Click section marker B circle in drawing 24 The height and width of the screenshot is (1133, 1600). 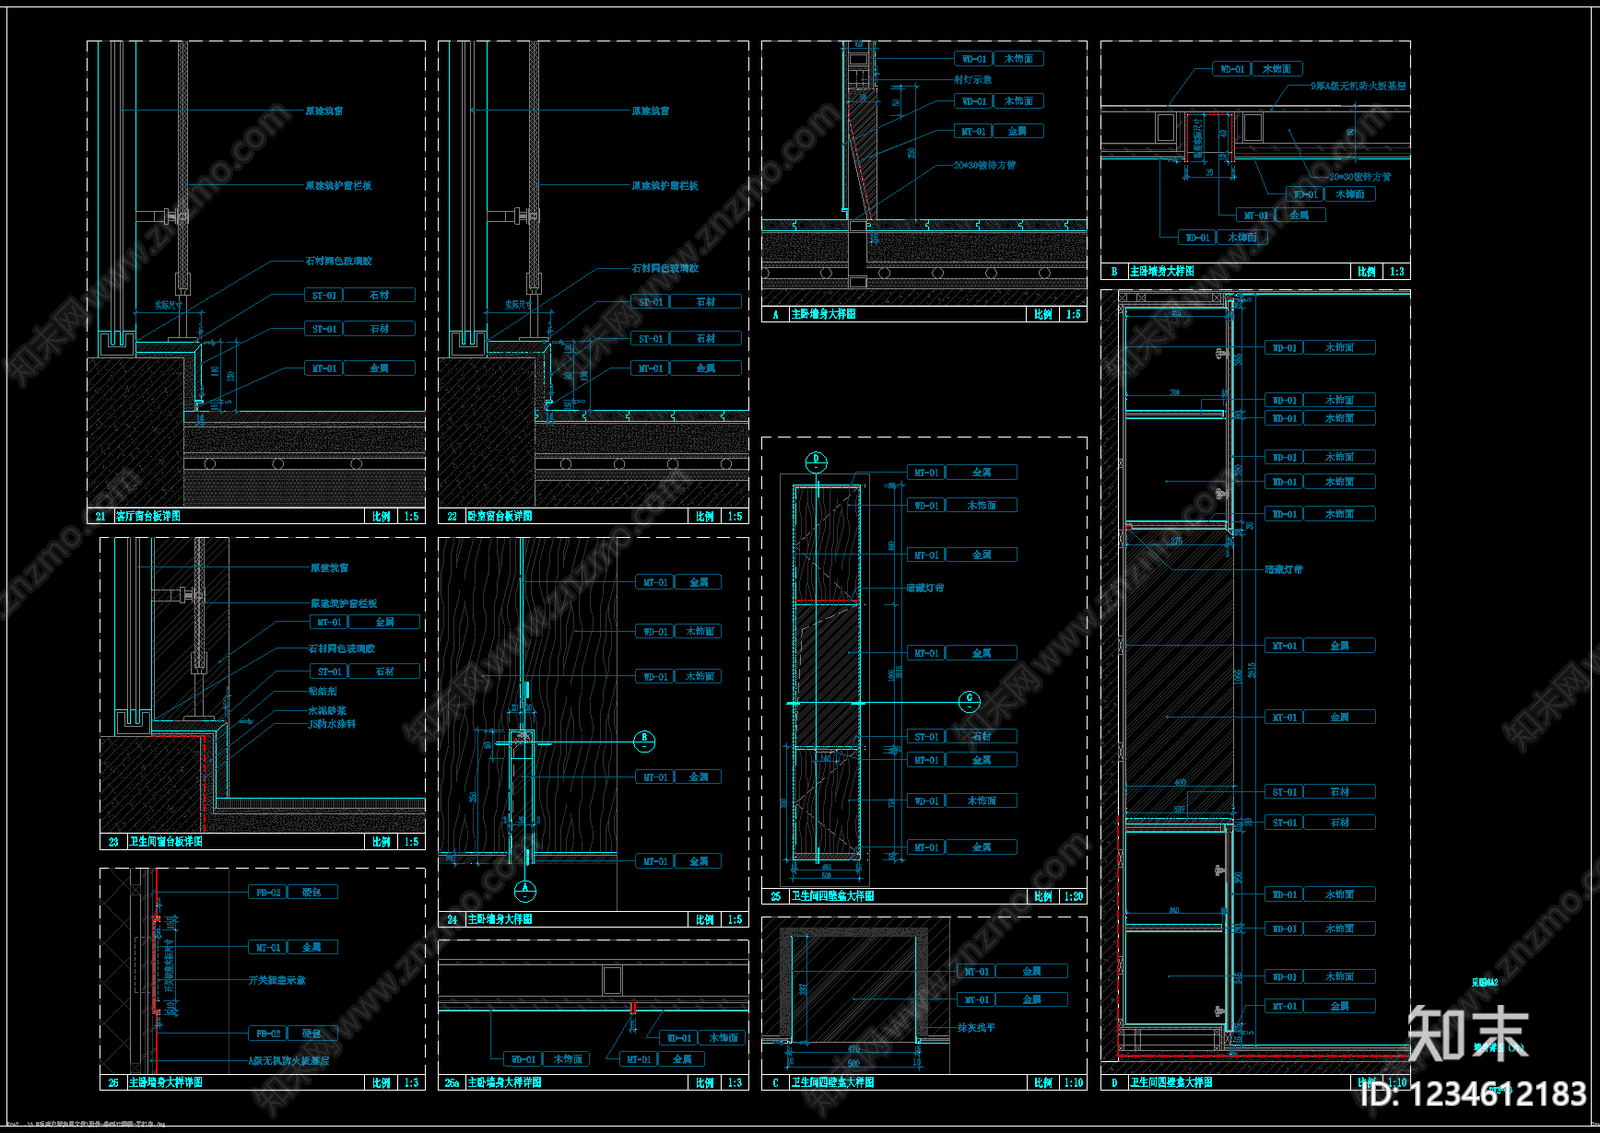pyautogui.click(x=644, y=741)
